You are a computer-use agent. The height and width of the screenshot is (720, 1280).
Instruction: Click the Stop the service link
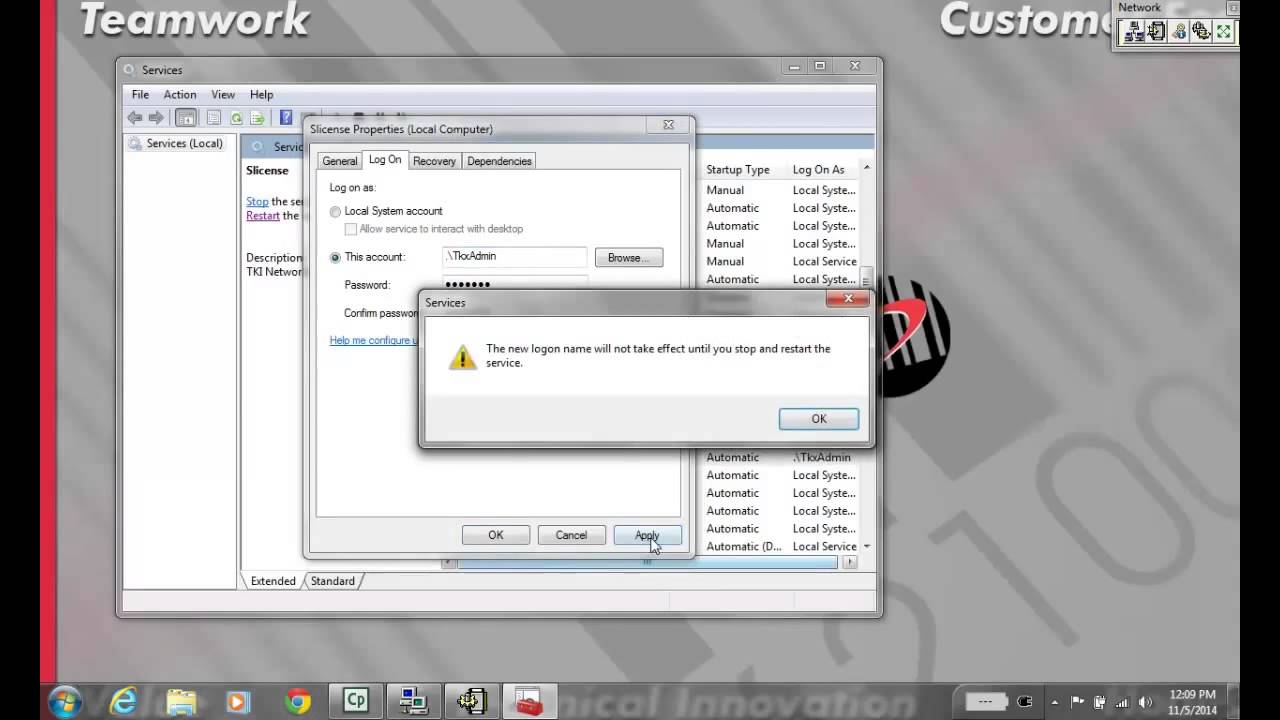click(257, 201)
